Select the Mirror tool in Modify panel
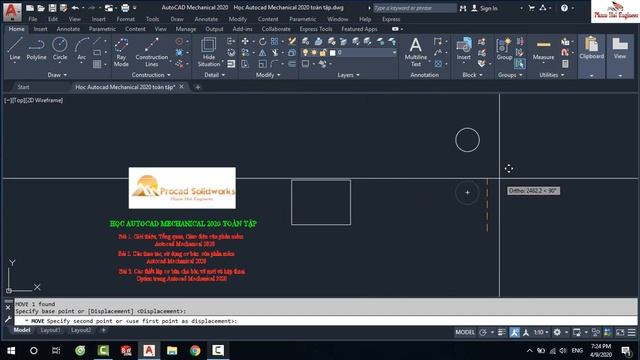 point(262,53)
